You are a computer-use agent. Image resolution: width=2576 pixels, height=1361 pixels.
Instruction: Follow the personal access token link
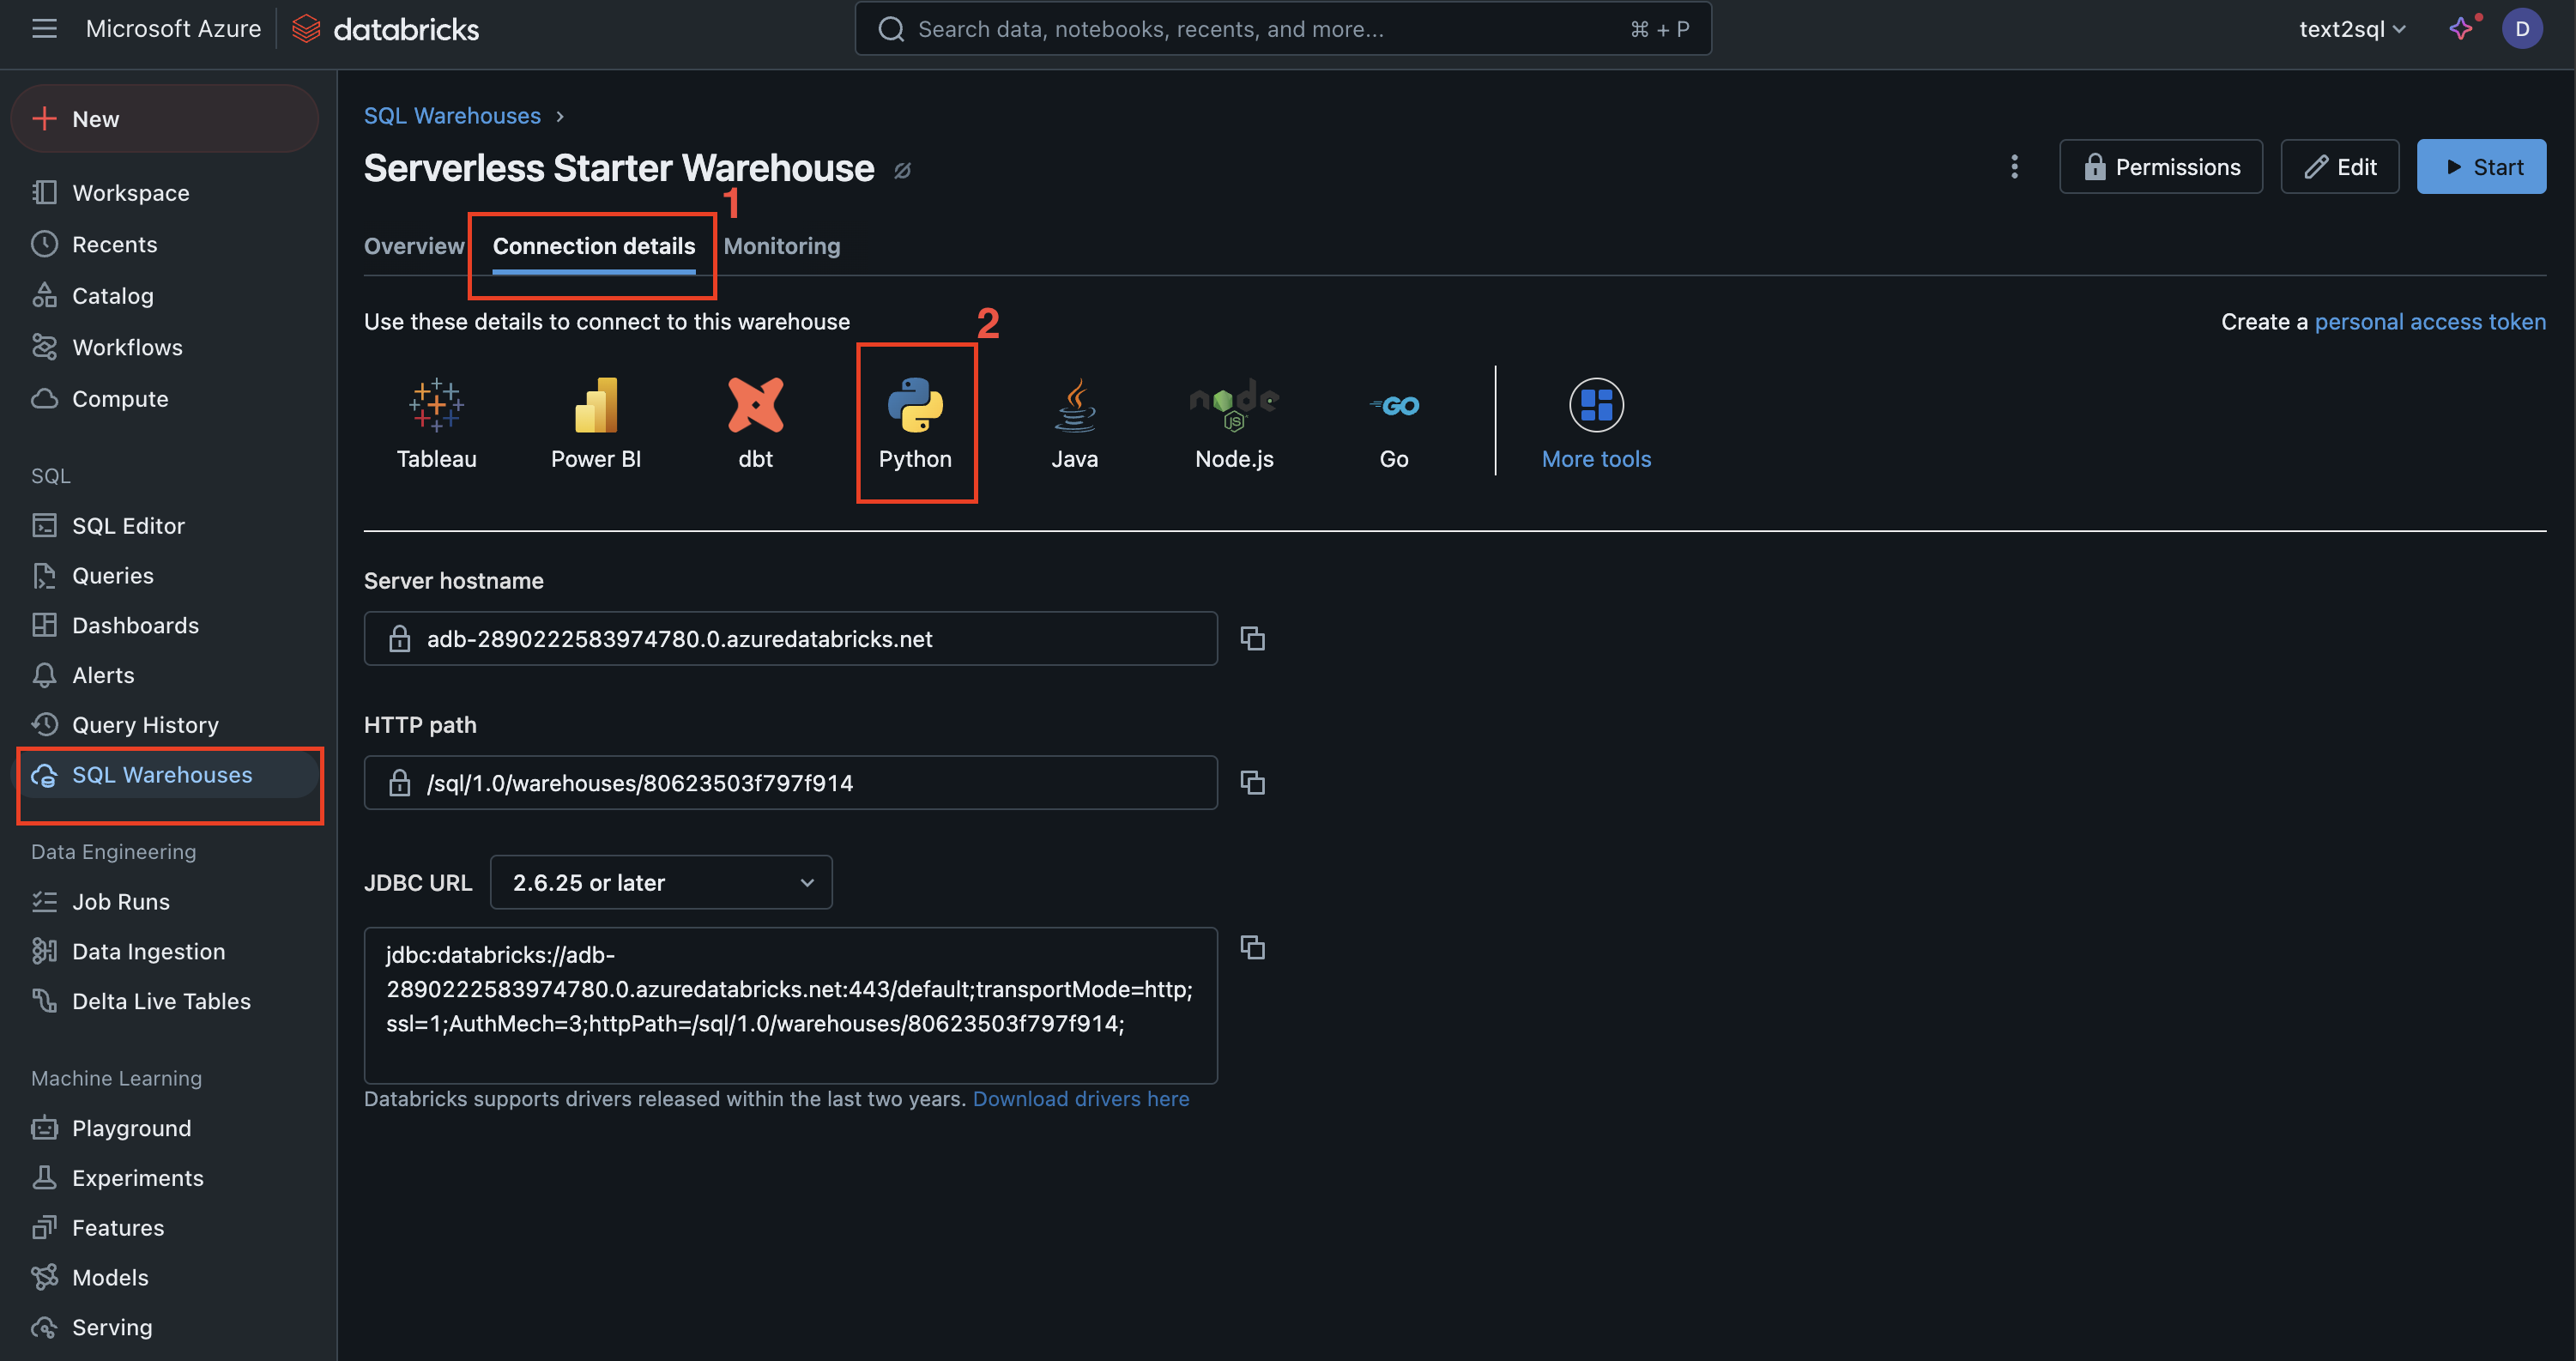[x=2430, y=321]
